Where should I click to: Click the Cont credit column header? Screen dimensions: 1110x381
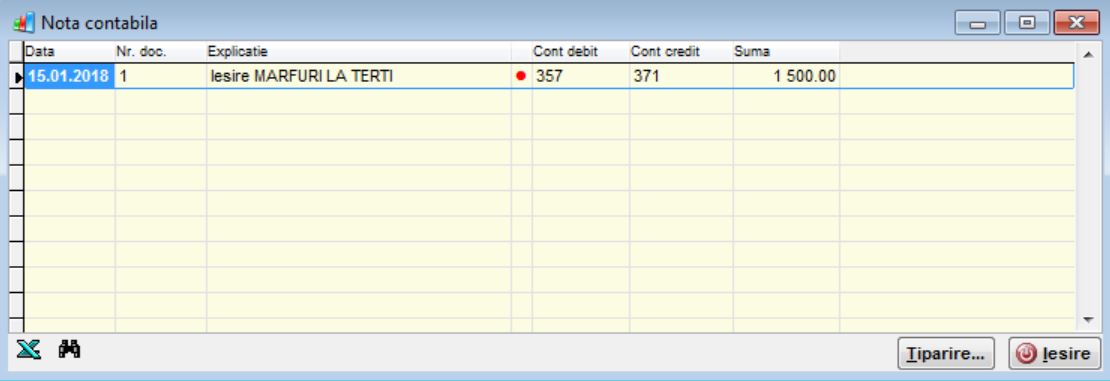tap(681, 52)
